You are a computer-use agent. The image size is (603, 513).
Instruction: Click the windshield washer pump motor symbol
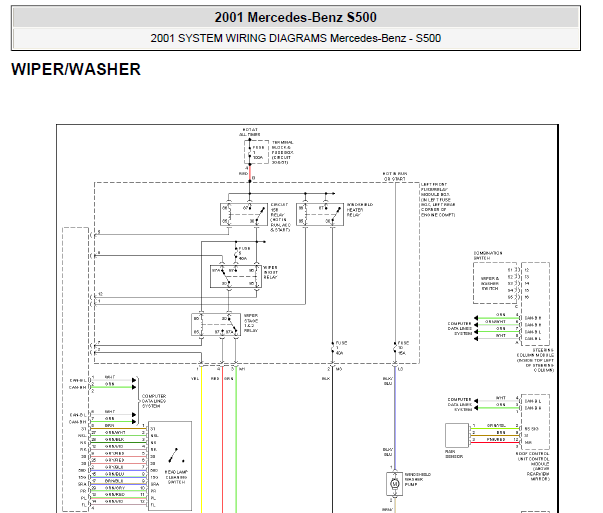point(395,484)
